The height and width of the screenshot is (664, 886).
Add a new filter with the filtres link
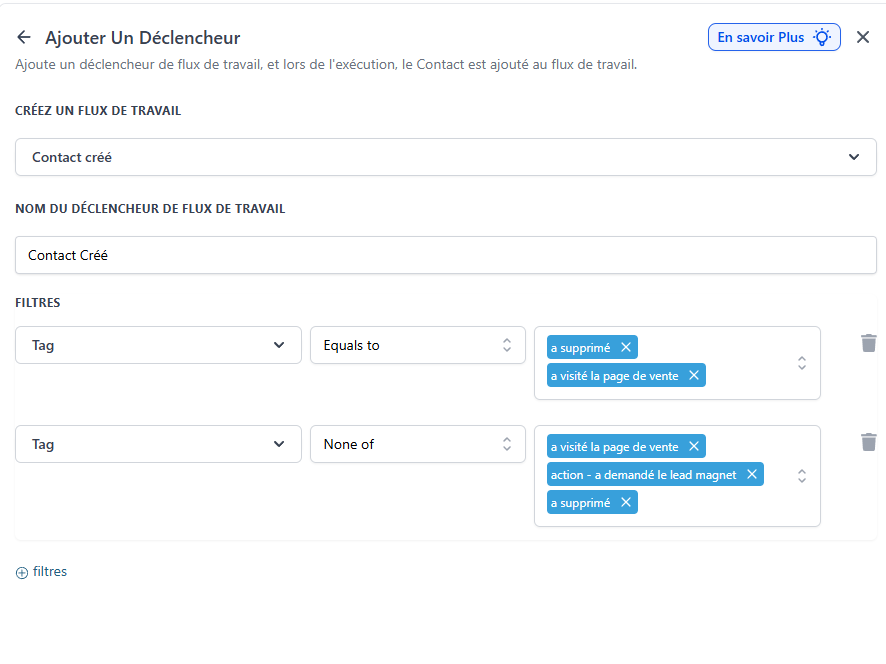[x=41, y=572]
